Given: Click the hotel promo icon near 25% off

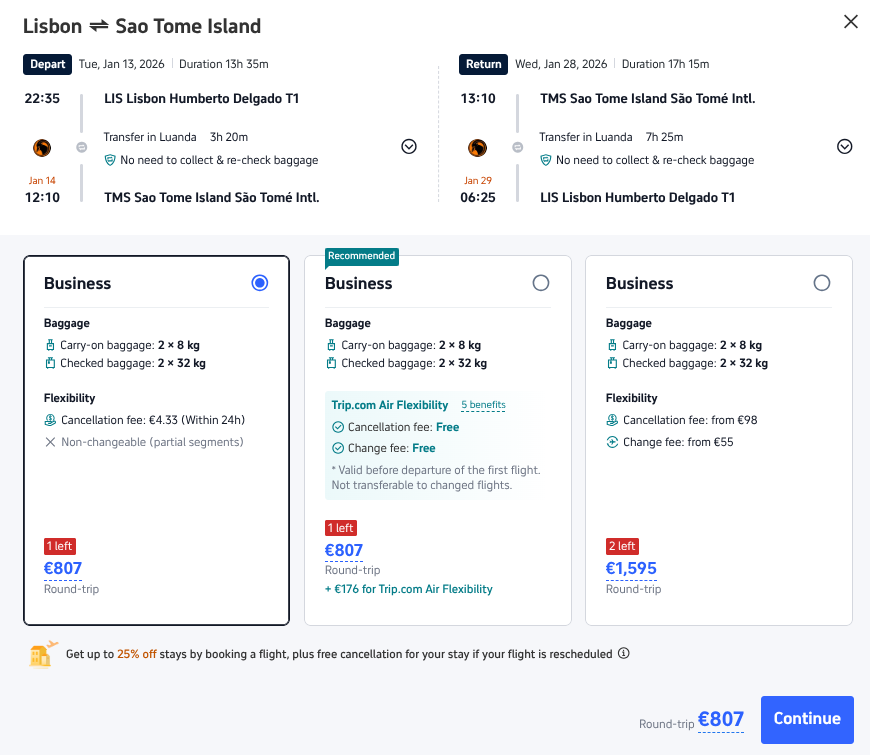Looking at the screenshot, I should click(x=43, y=654).
